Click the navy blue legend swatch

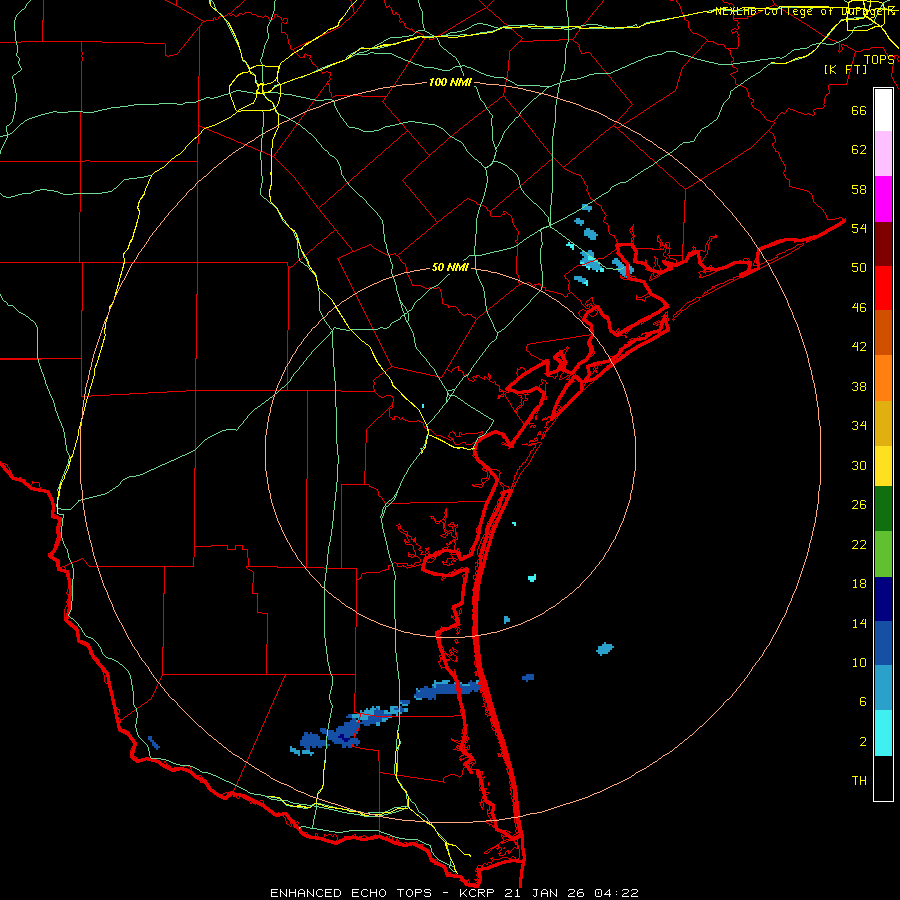[x=883, y=599]
